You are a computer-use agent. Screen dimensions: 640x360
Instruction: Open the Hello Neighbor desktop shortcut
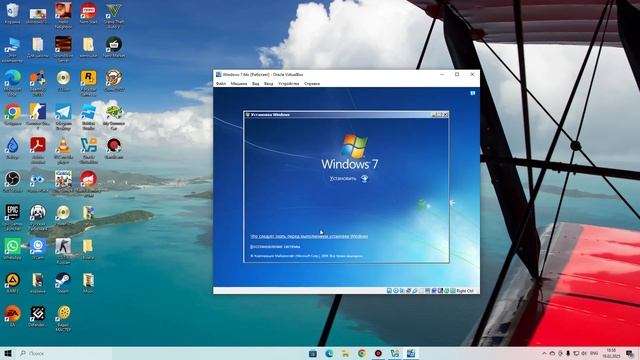click(x=63, y=16)
